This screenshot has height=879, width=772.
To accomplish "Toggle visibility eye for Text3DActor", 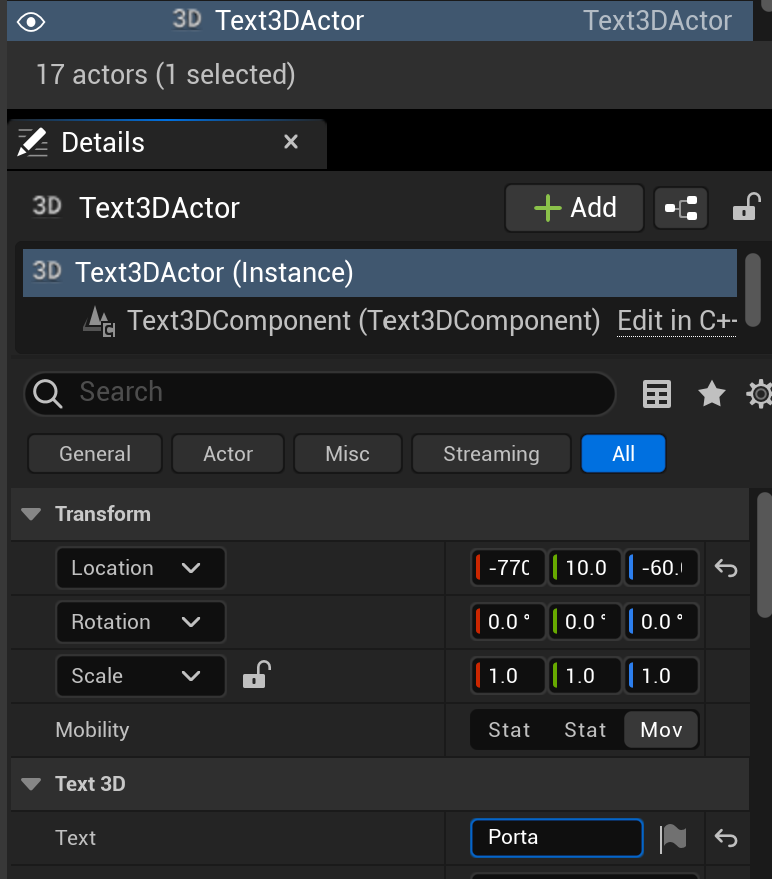I will click(33, 20).
